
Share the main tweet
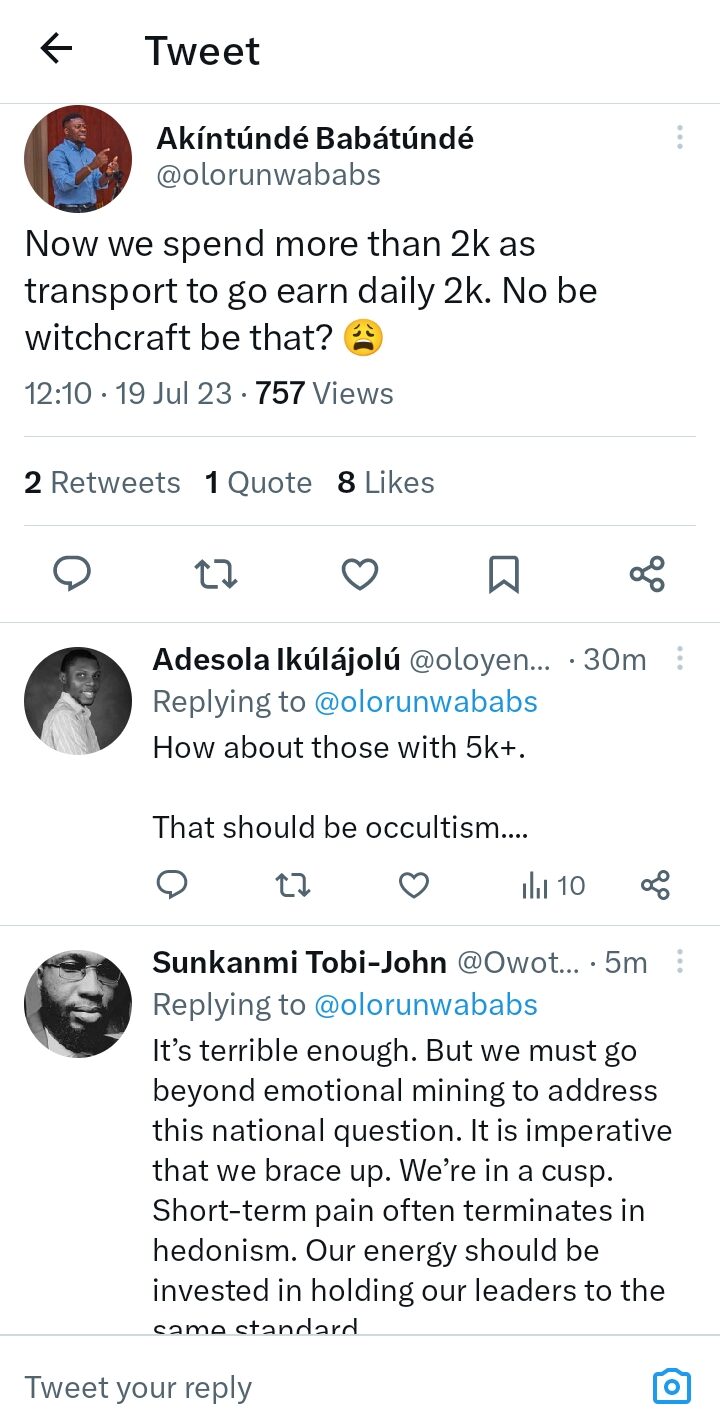tap(647, 574)
